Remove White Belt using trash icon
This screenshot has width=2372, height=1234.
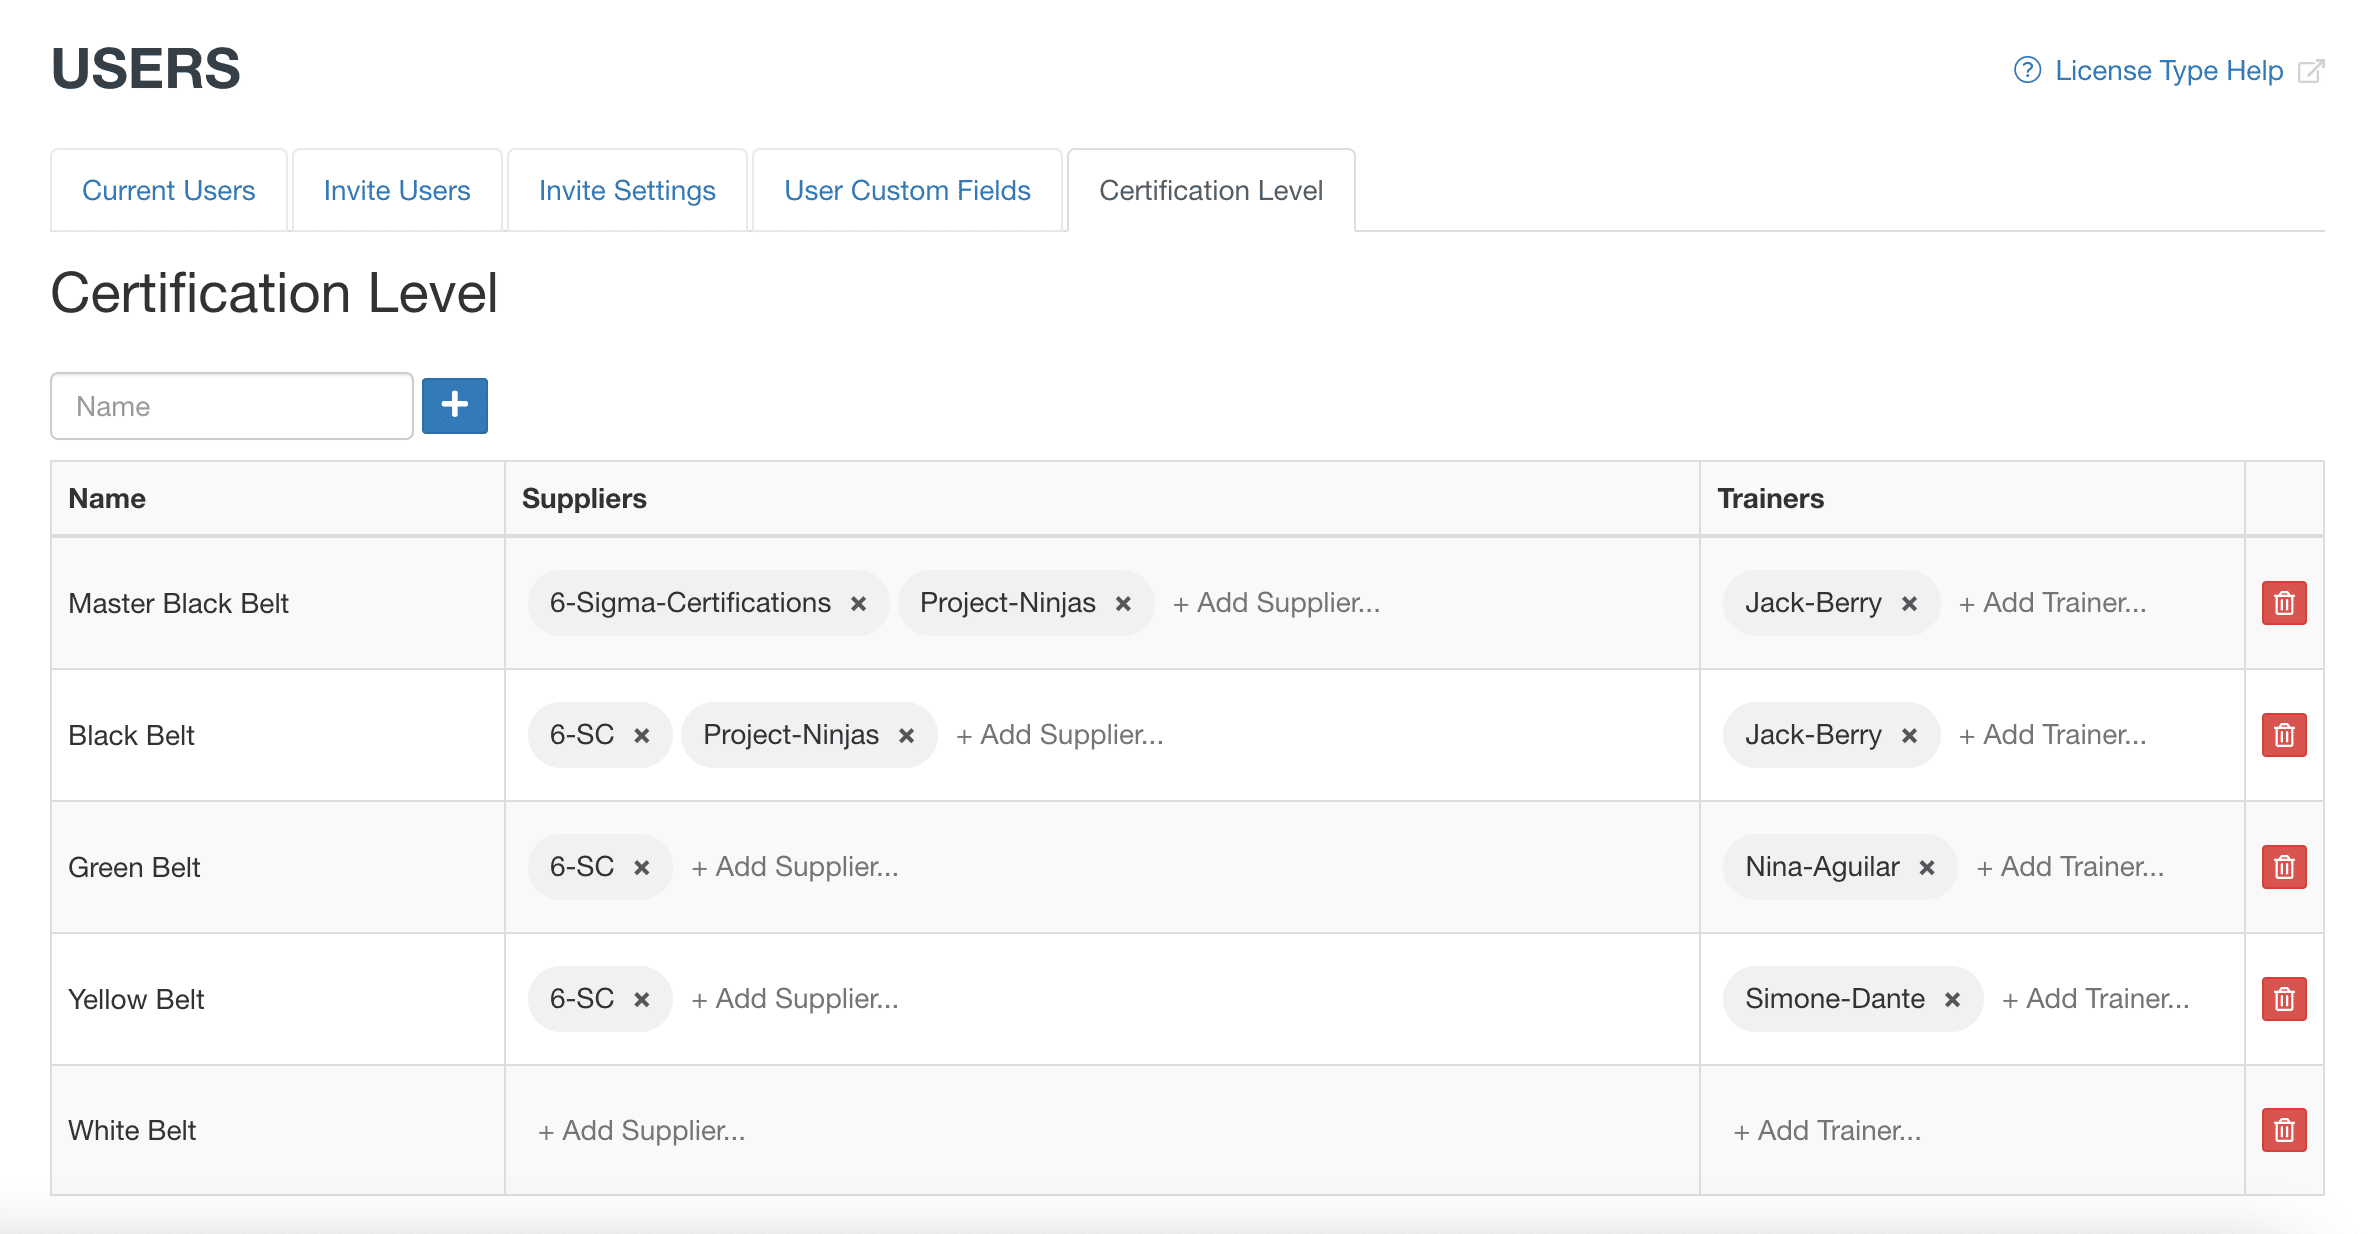click(2284, 1130)
